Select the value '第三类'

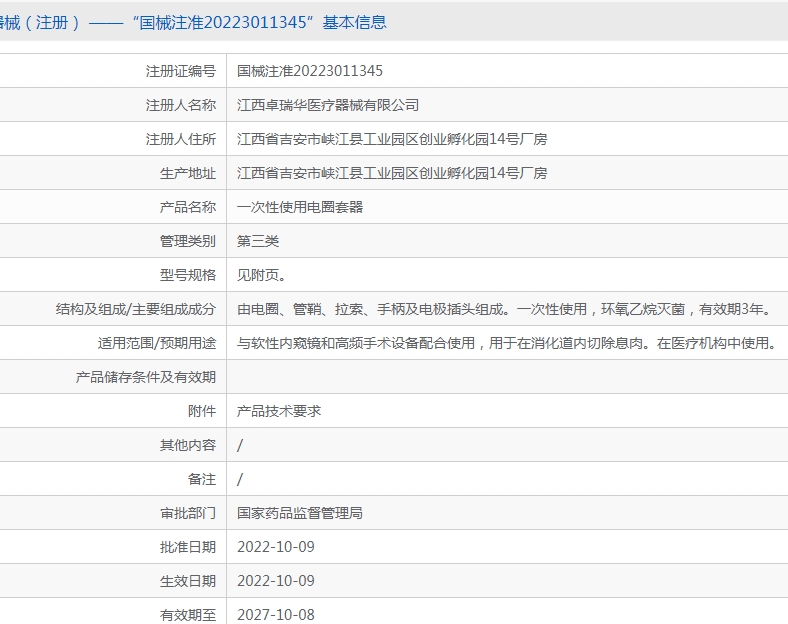pyautogui.click(x=258, y=241)
